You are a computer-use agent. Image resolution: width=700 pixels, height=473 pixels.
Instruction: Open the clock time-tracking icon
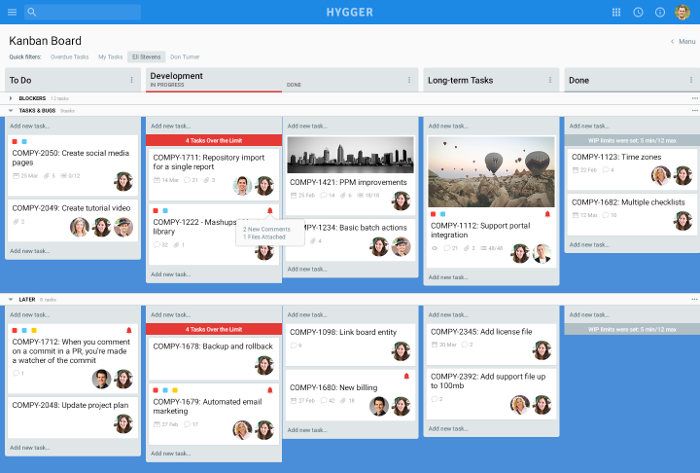(638, 12)
